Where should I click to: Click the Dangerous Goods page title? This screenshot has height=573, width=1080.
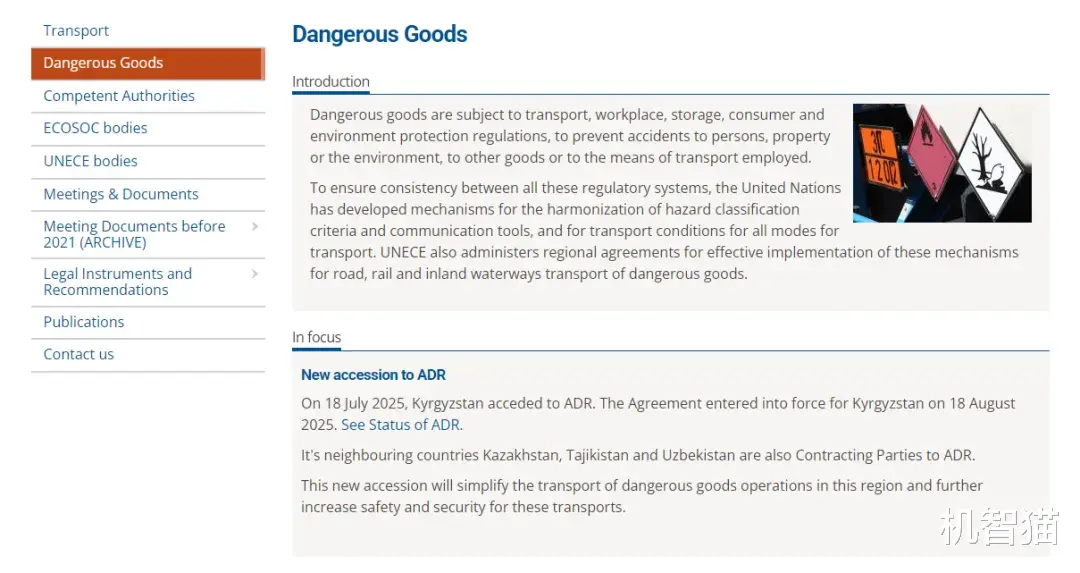(379, 34)
